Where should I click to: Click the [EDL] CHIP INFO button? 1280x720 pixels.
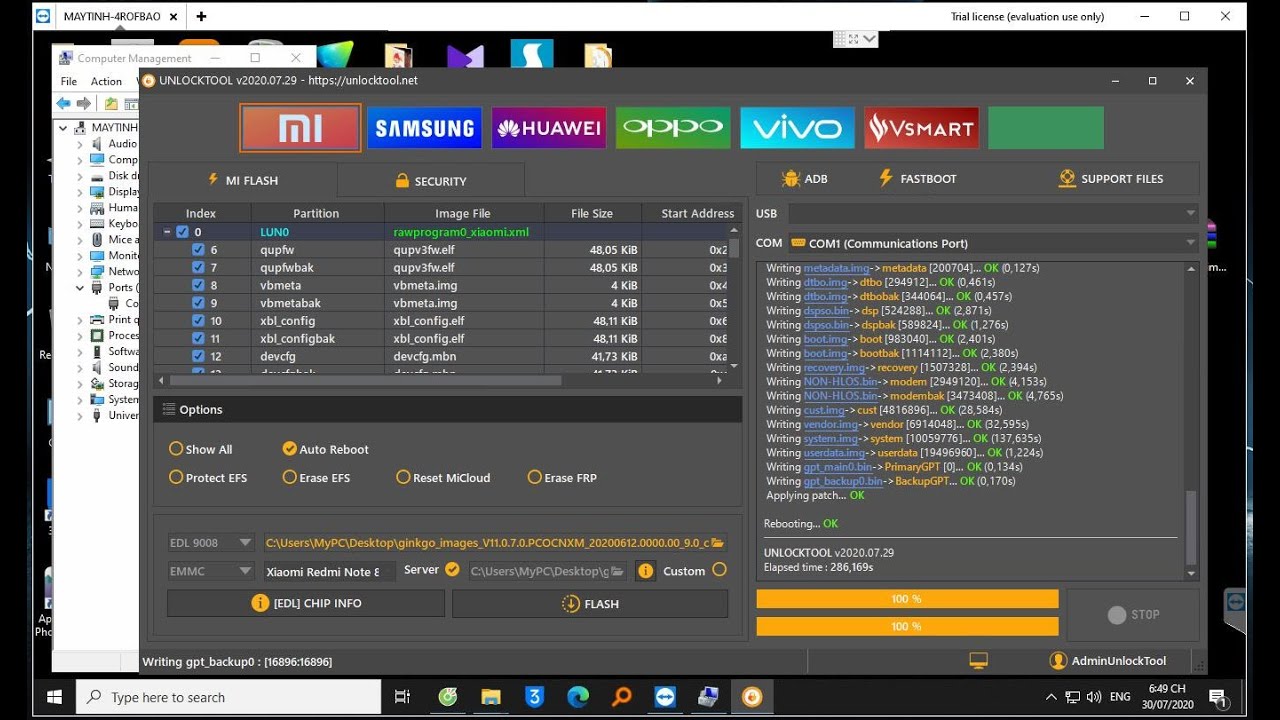click(x=306, y=603)
